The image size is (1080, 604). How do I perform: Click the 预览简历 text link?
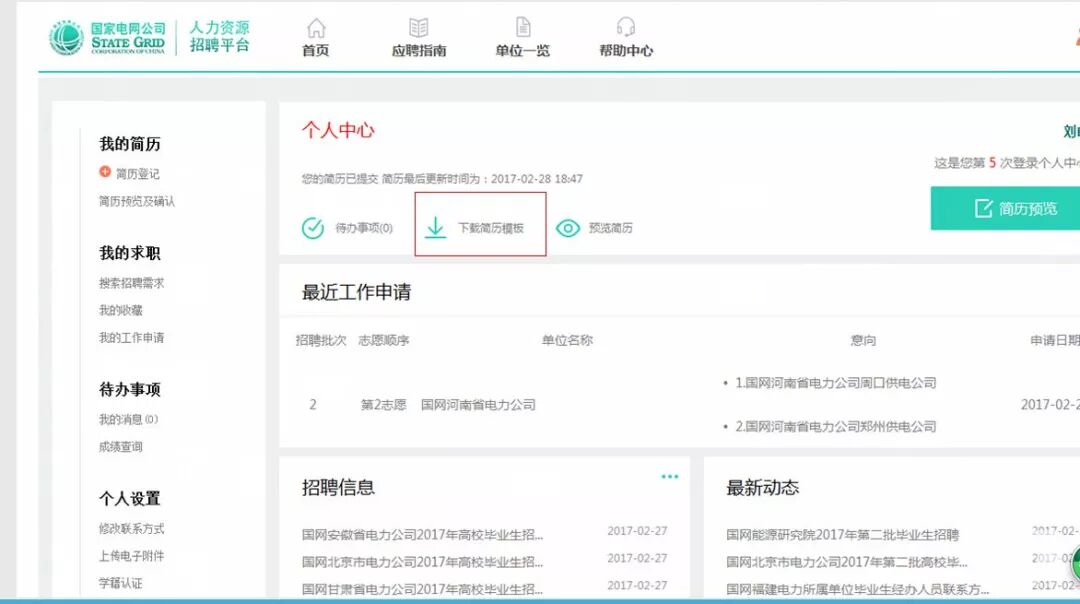tap(610, 228)
